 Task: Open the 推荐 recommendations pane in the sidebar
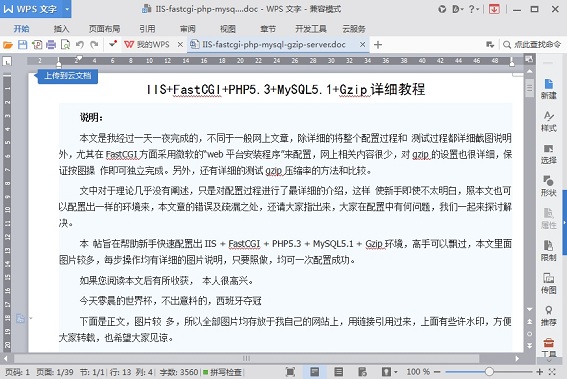pos(549,315)
